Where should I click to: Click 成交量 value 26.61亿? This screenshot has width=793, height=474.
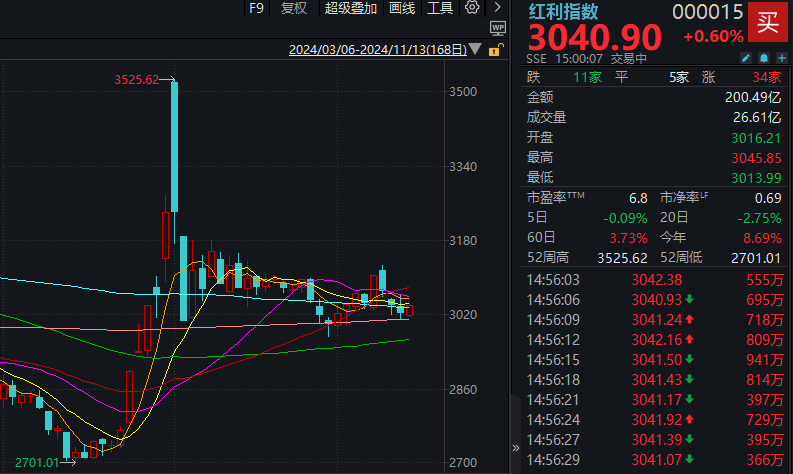coord(757,117)
